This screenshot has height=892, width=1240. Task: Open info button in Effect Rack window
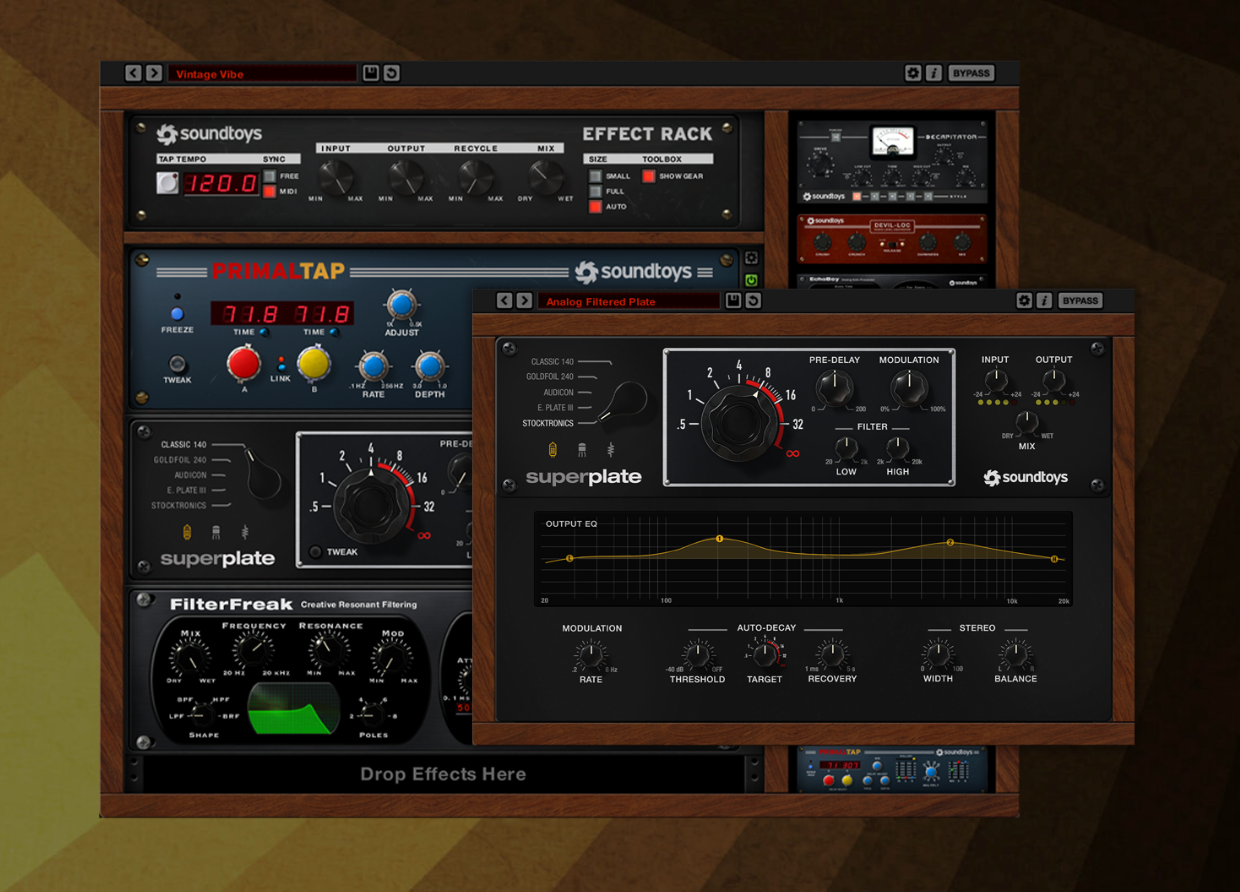tap(934, 73)
